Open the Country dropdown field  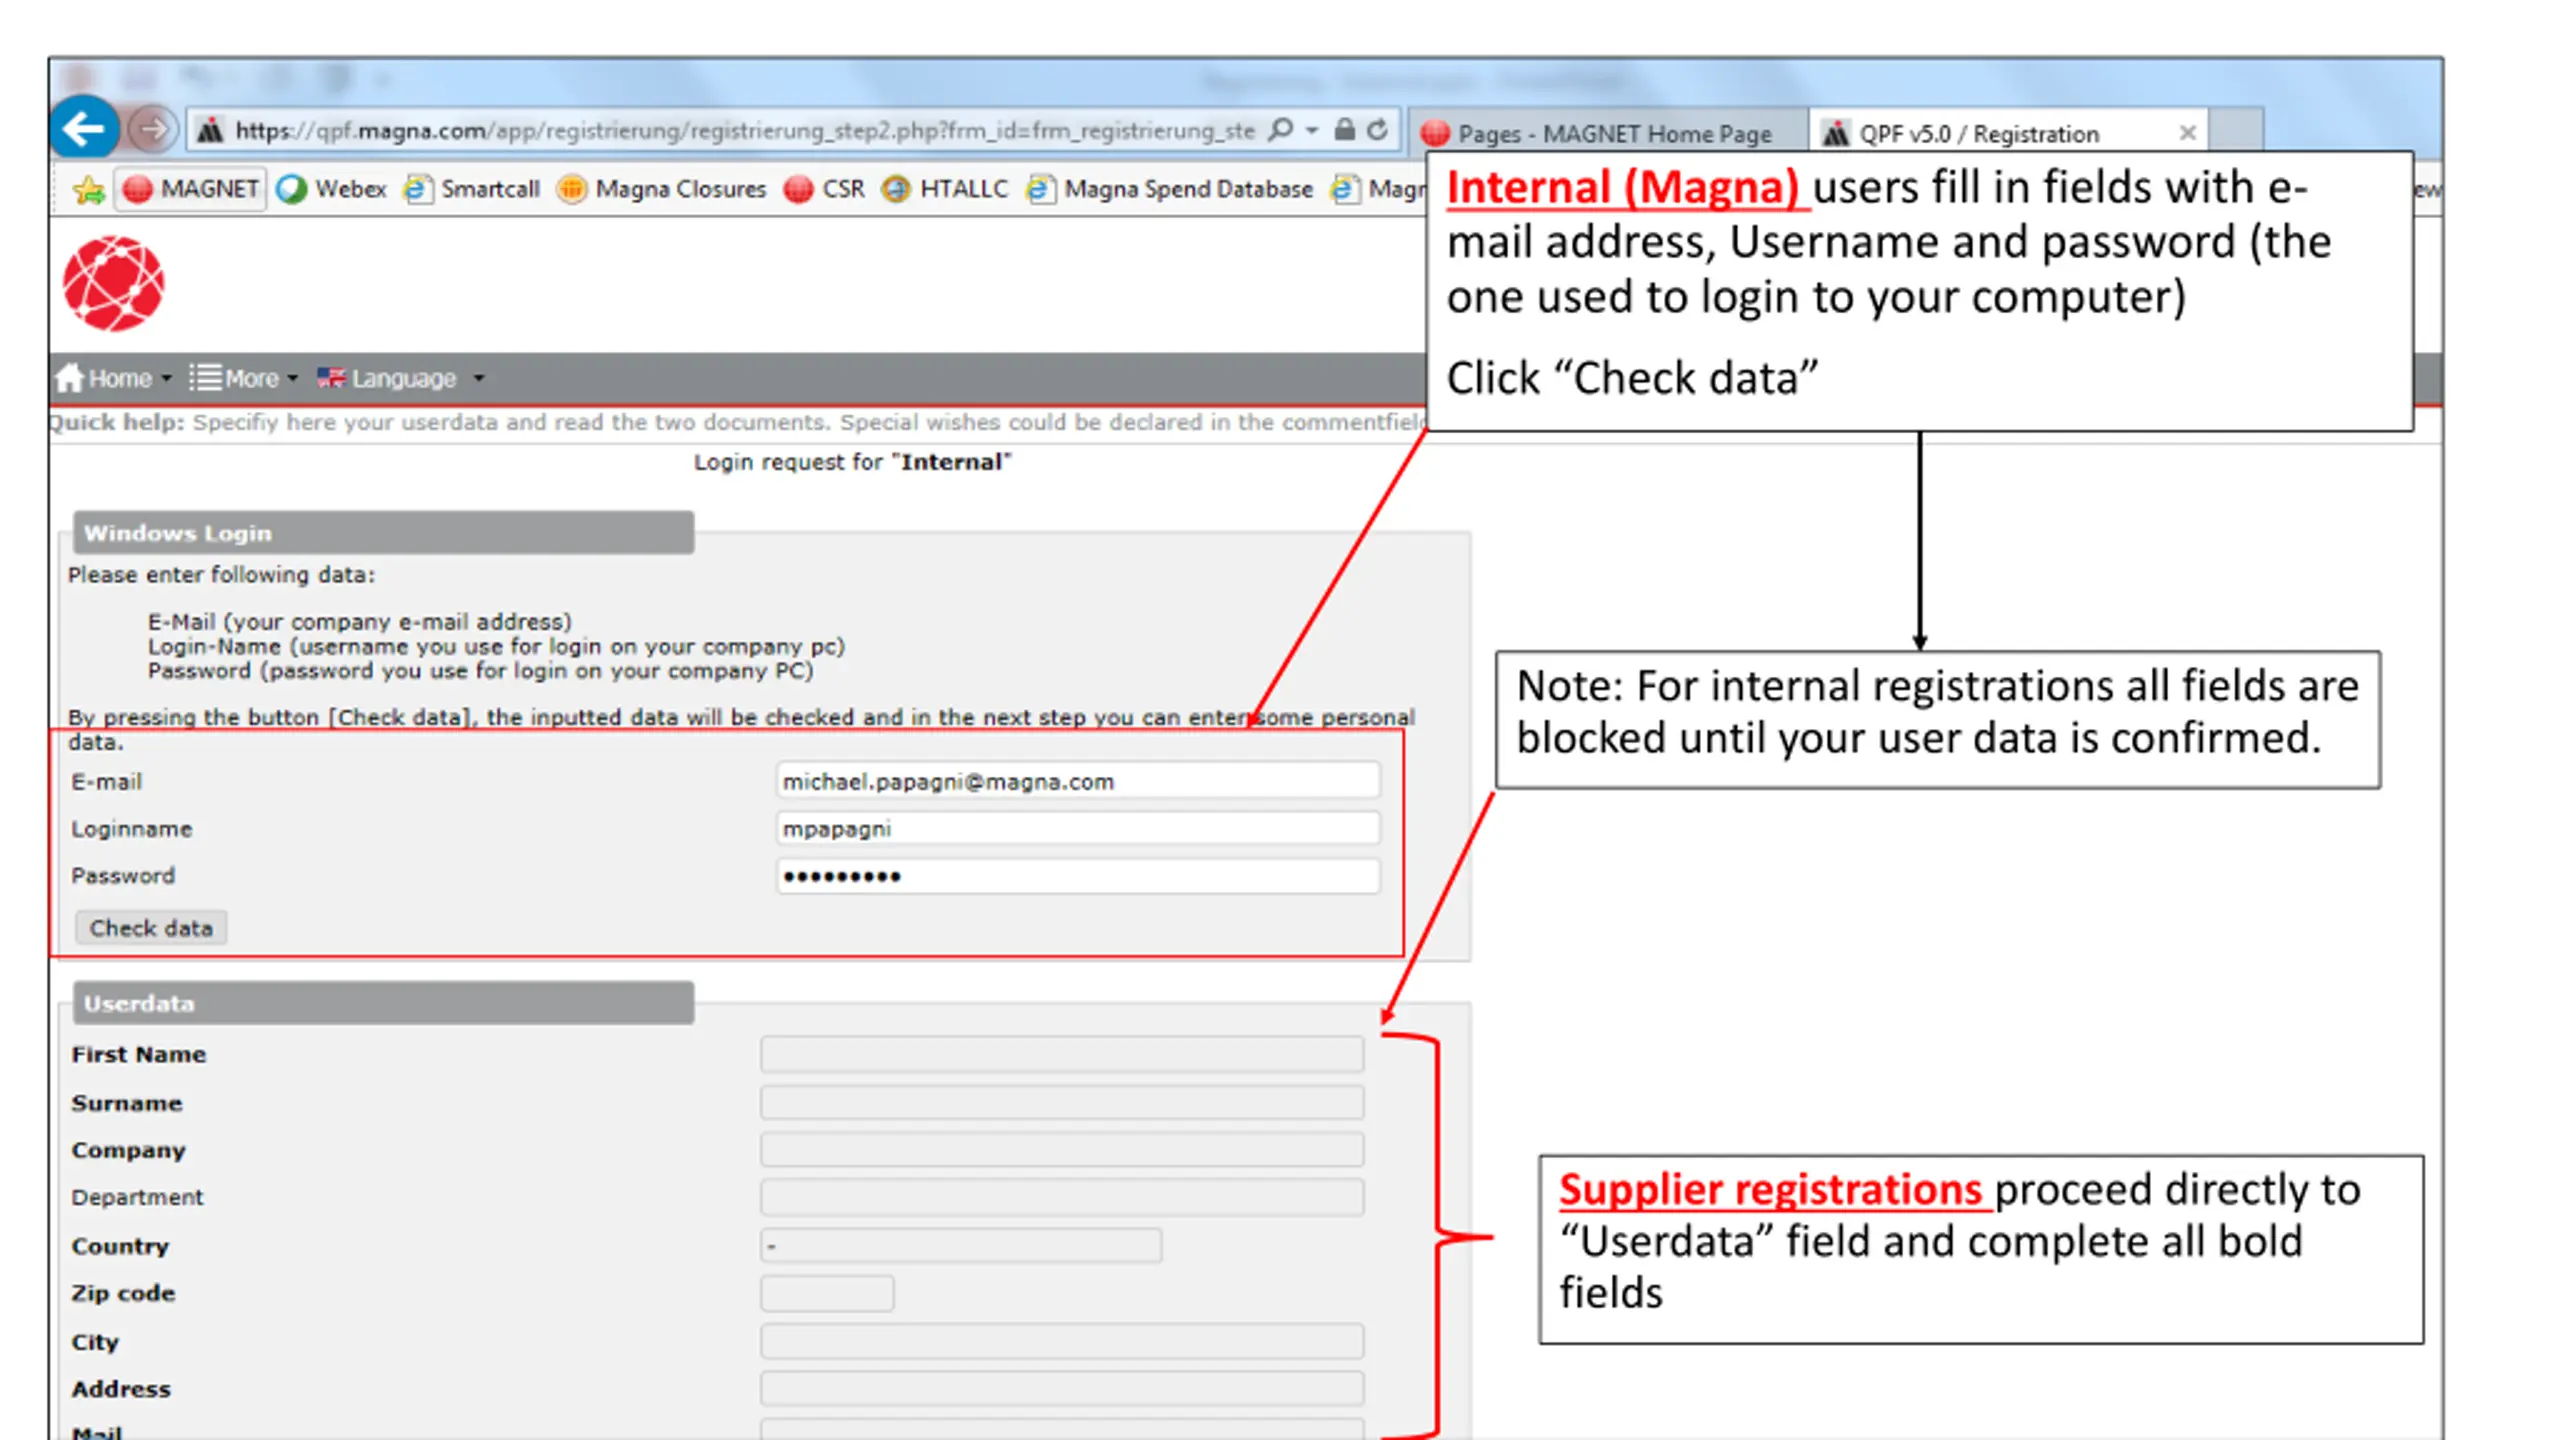[x=960, y=1246]
